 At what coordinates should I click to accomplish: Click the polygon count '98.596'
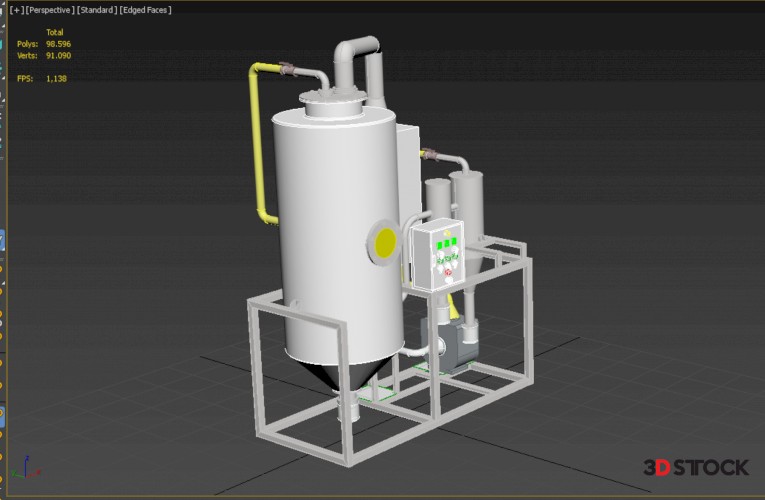point(59,44)
